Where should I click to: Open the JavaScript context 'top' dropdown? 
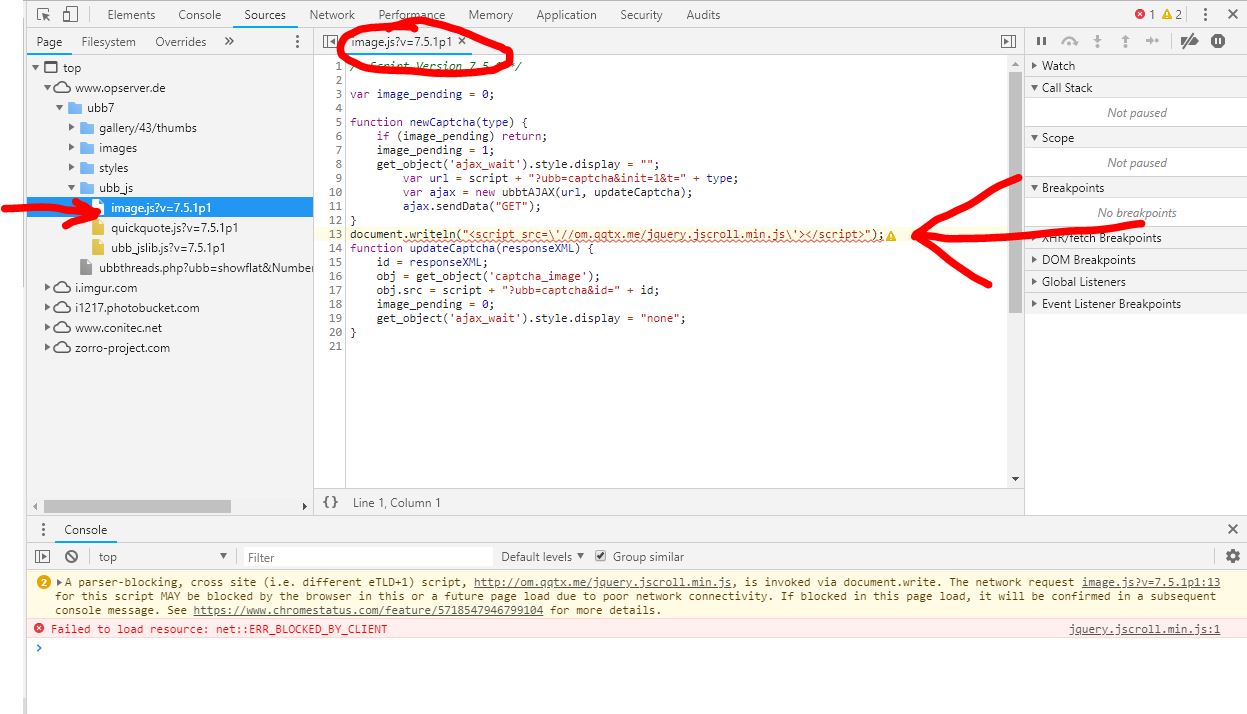163,556
